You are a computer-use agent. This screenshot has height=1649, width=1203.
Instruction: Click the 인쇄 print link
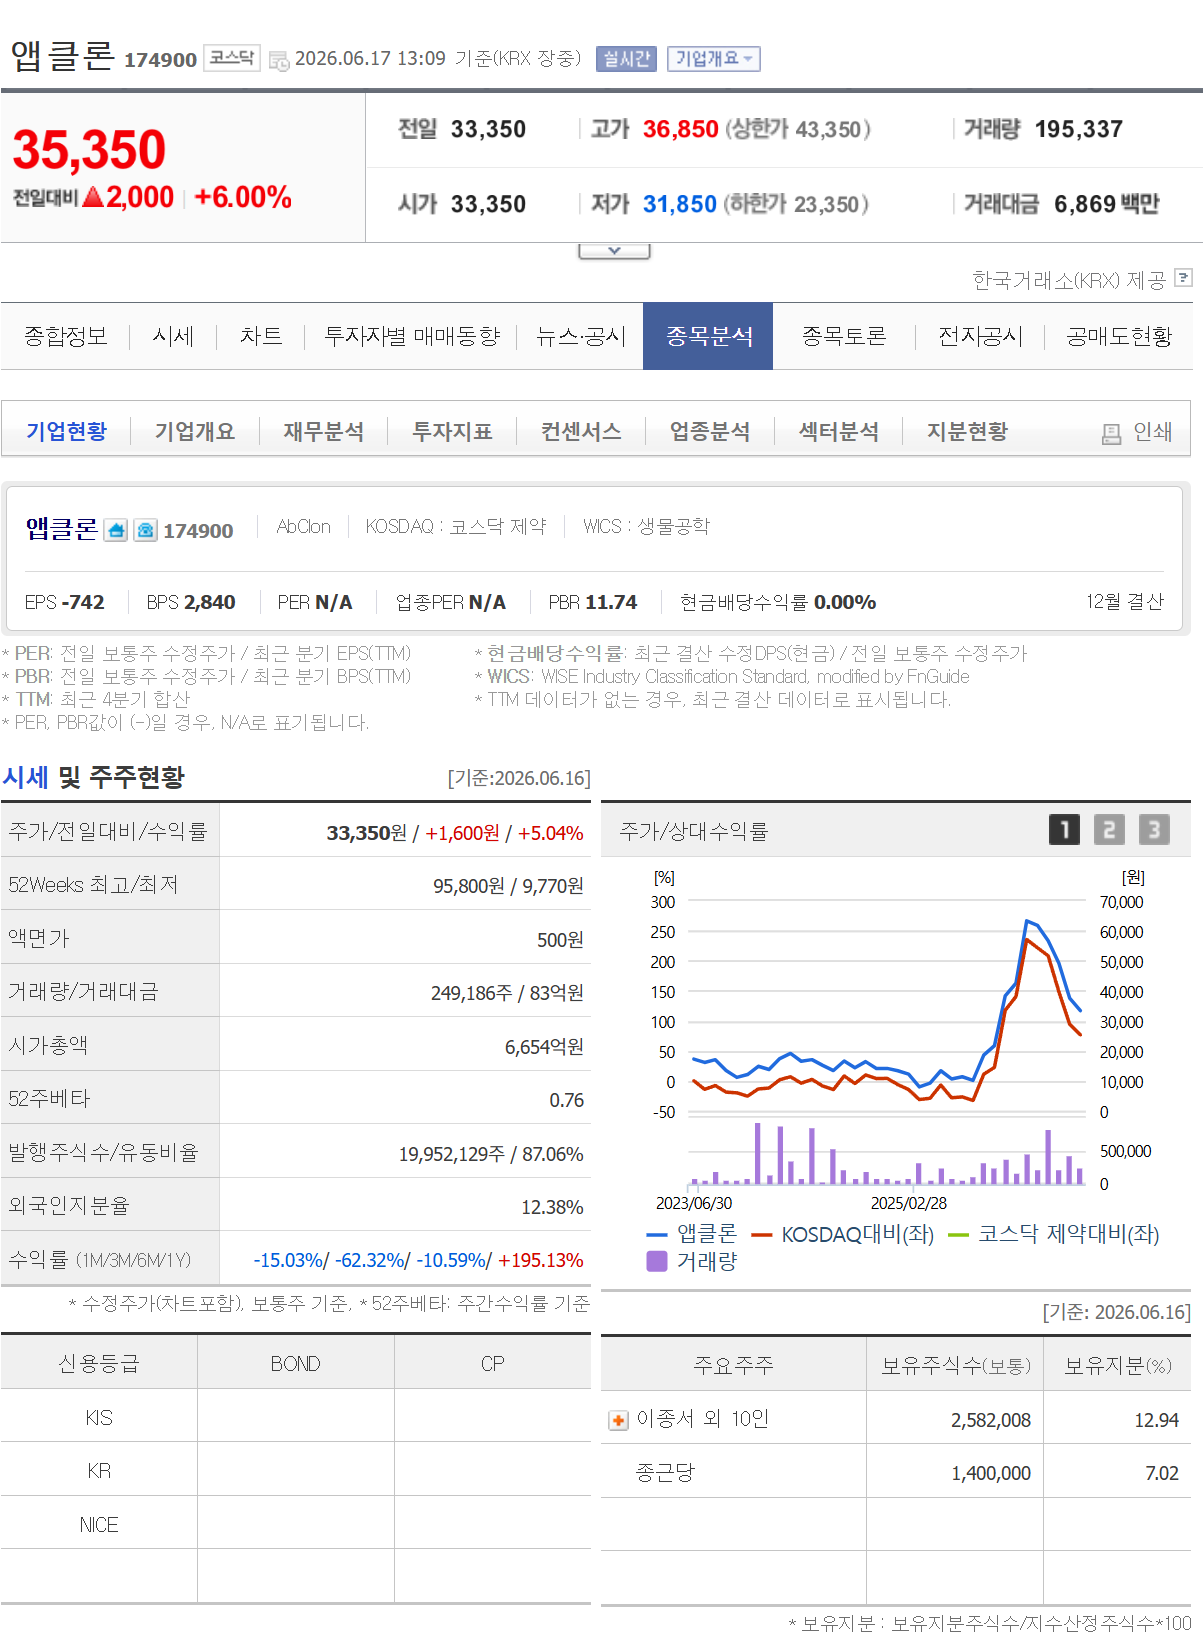pos(1152,431)
